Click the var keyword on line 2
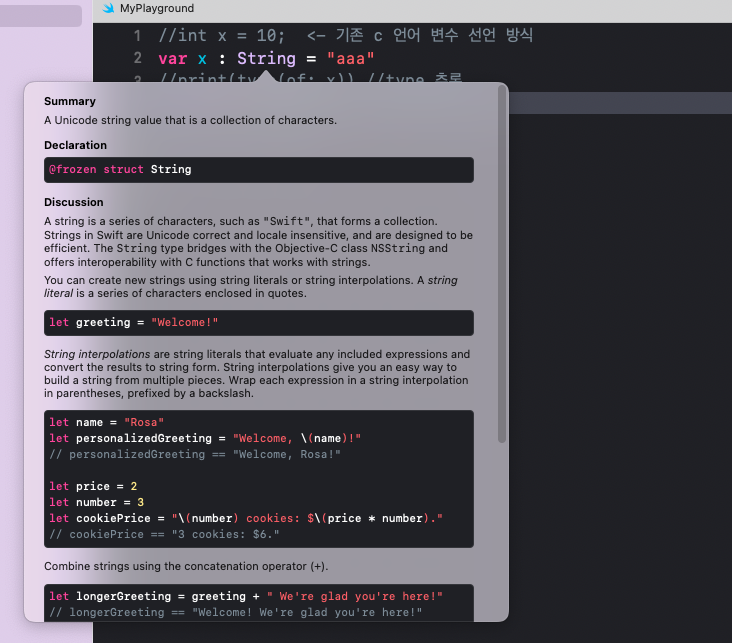732x643 pixels. click(x=172, y=59)
